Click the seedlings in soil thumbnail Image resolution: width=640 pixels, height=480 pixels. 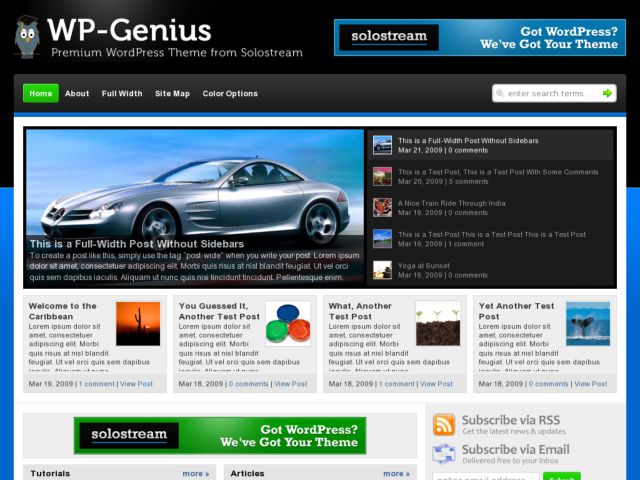coord(438,324)
